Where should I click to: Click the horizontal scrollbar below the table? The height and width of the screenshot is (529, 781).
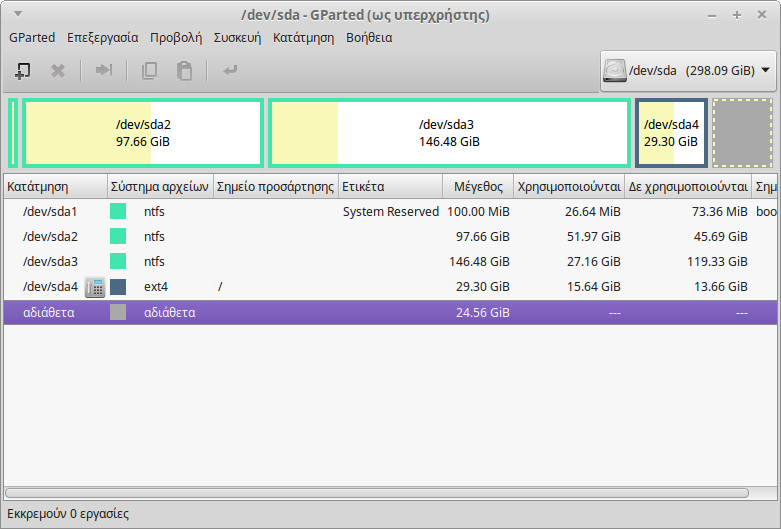tap(377, 493)
